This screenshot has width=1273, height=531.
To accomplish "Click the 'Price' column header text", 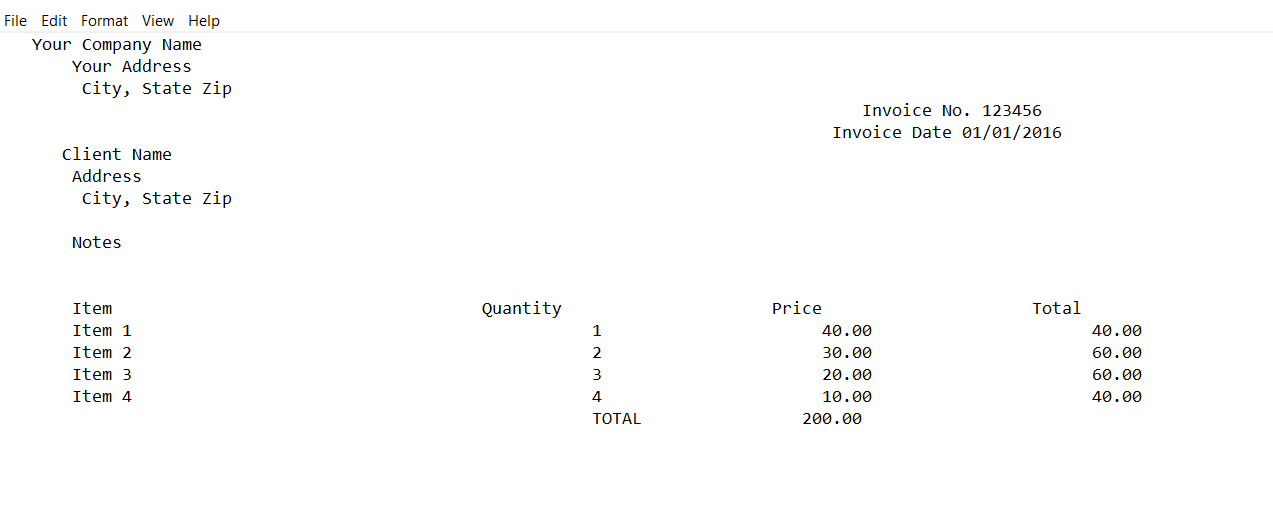I will [x=797, y=309].
